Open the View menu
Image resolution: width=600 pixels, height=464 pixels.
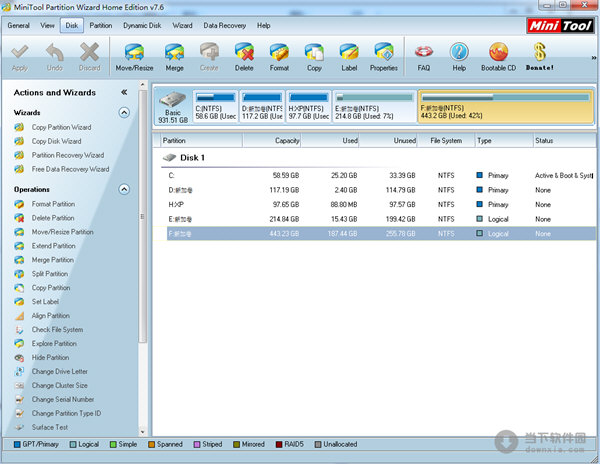point(47,26)
